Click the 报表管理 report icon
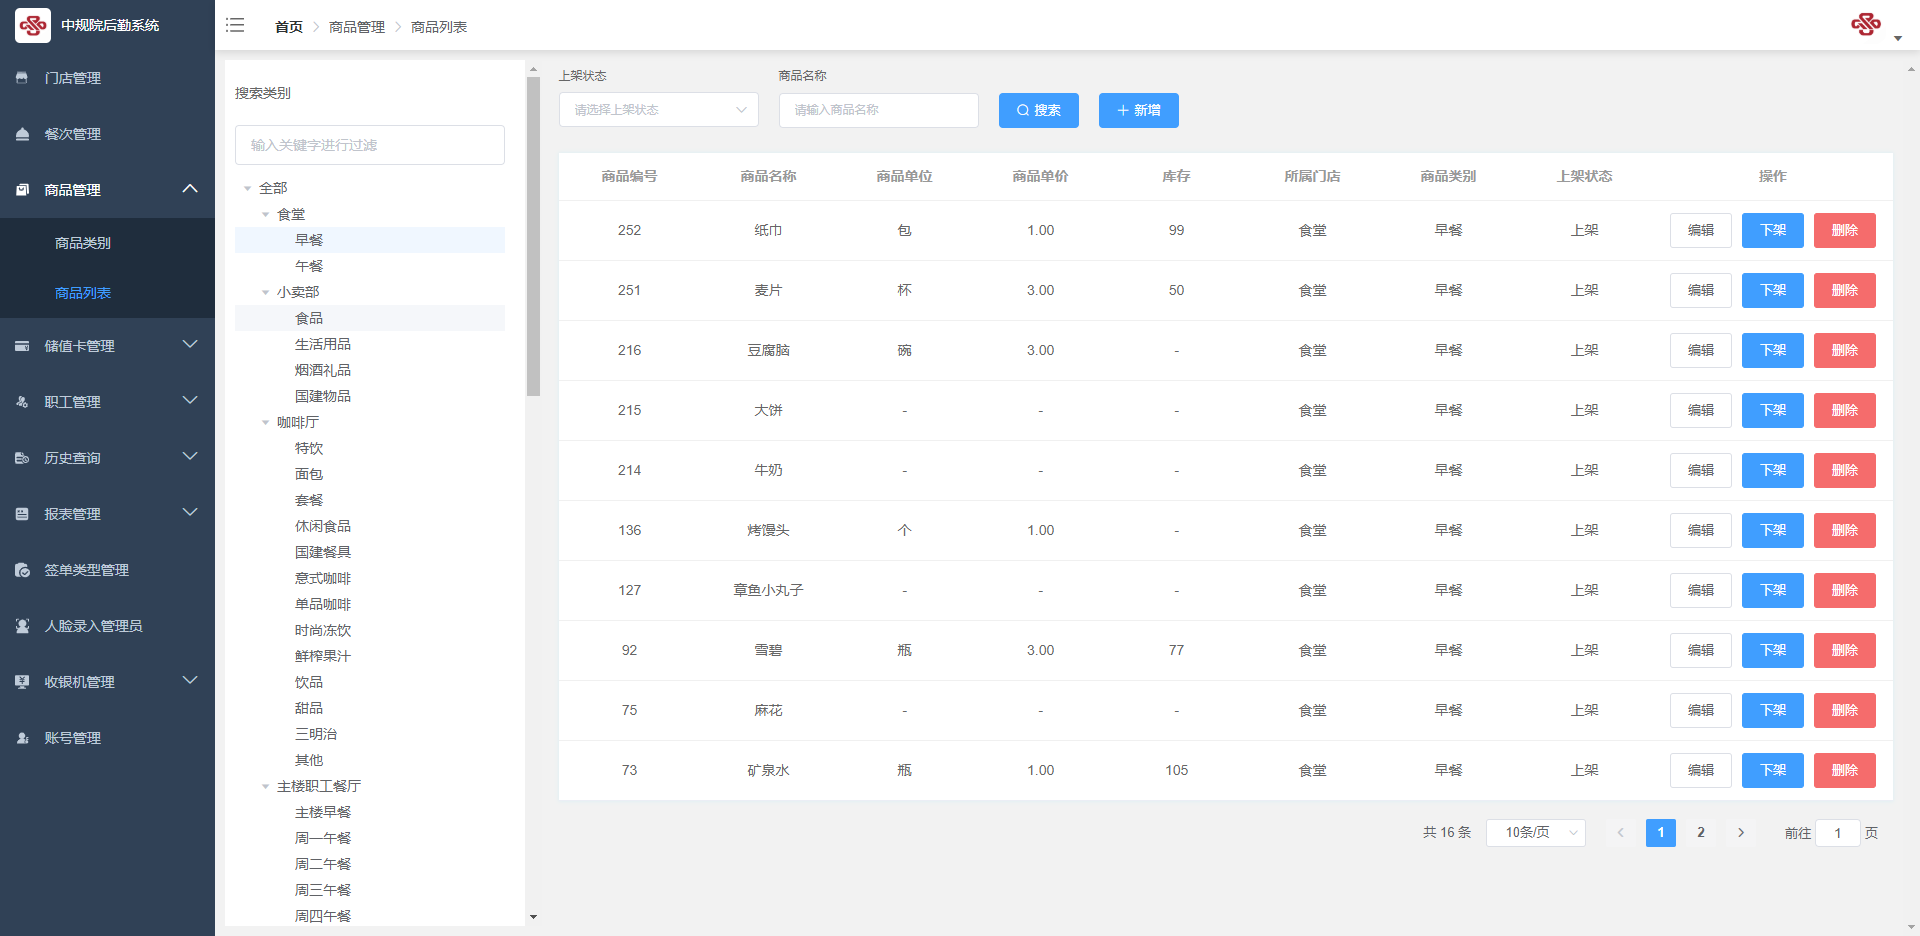Viewport: 1920px width, 936px height. (22, 513)
